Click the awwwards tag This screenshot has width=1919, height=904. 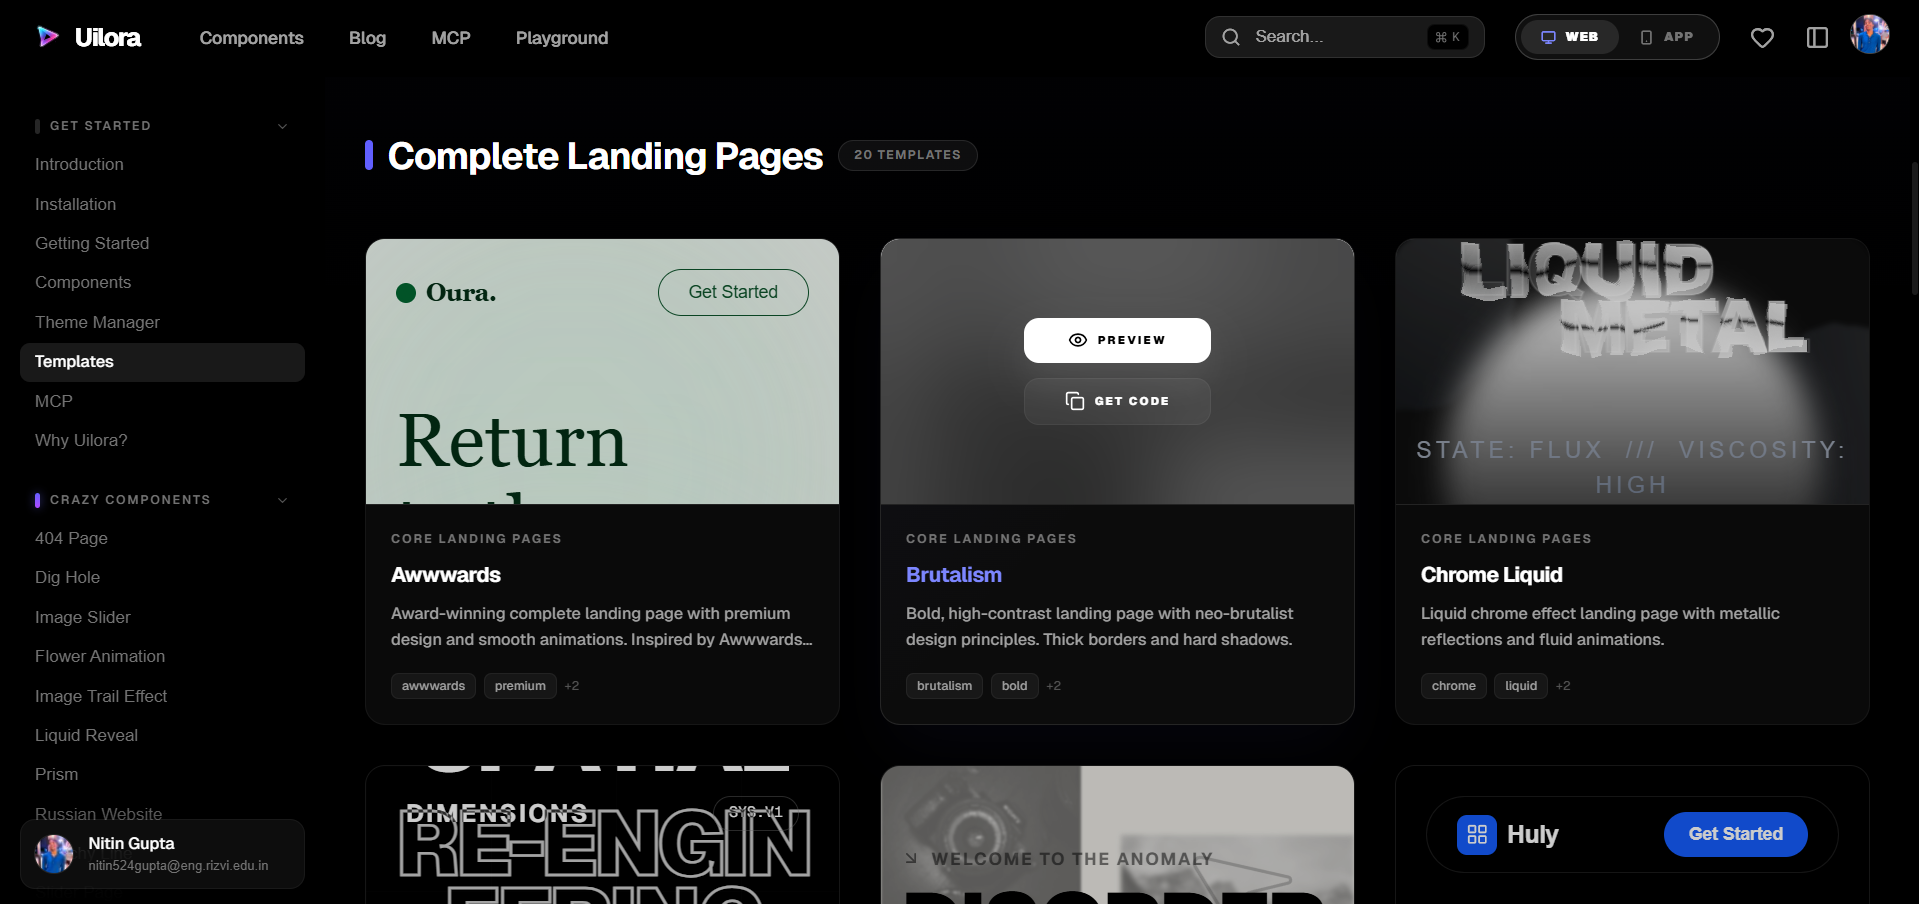tap(433, 686)
